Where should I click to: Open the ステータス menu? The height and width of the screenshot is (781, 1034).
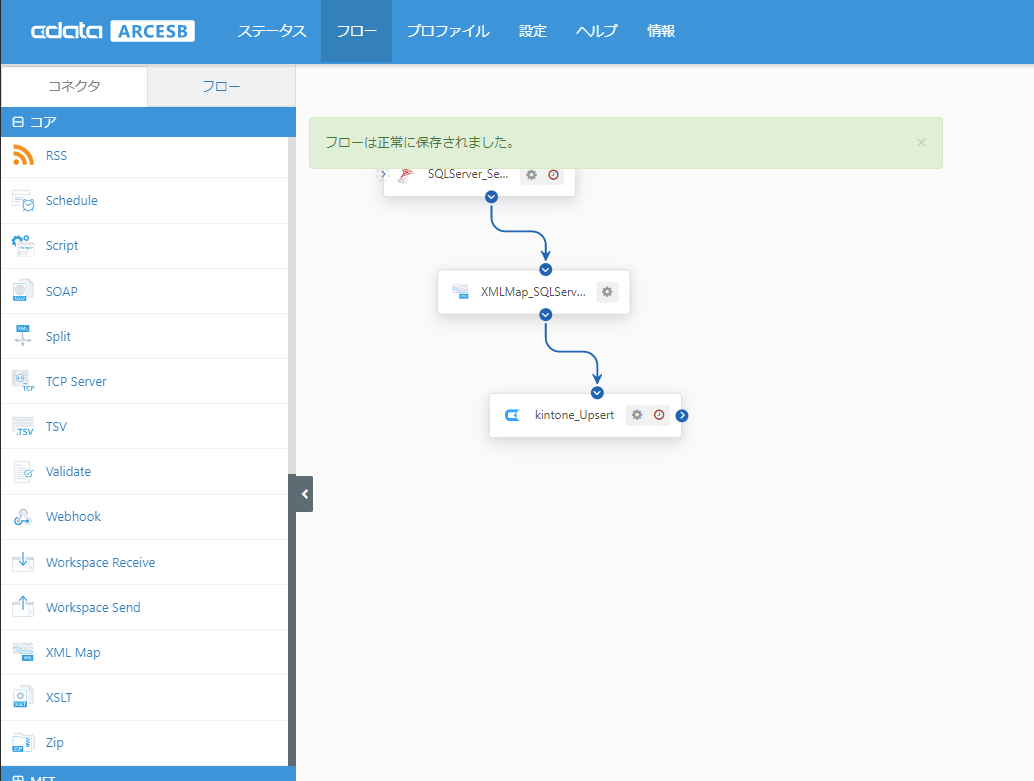(x=272, y=31)
